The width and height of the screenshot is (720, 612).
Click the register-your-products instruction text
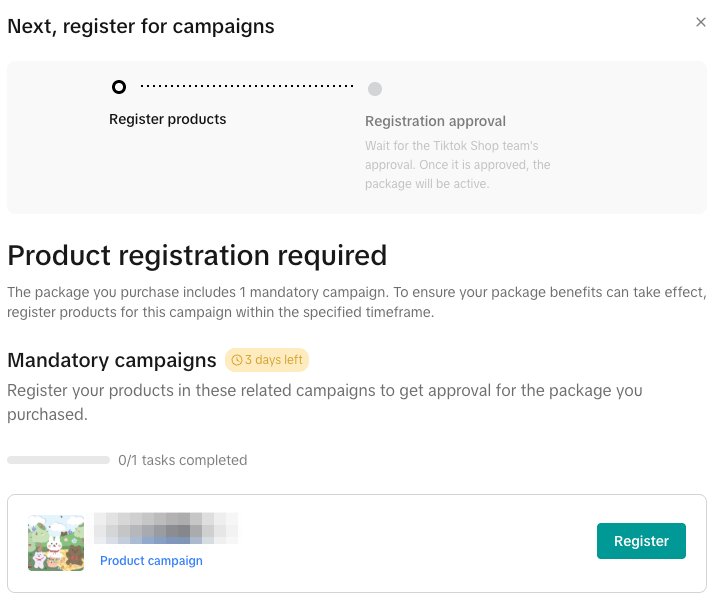coord(324,401)
